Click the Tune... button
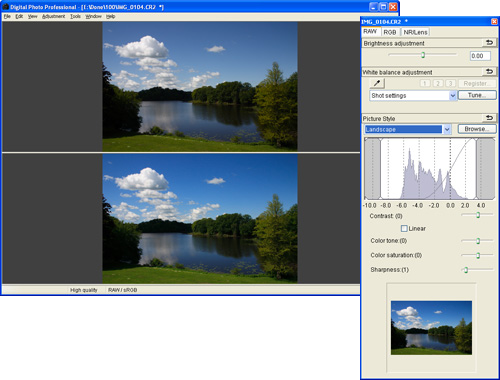This screenshot has width=500, height=380. coord(477,95)
